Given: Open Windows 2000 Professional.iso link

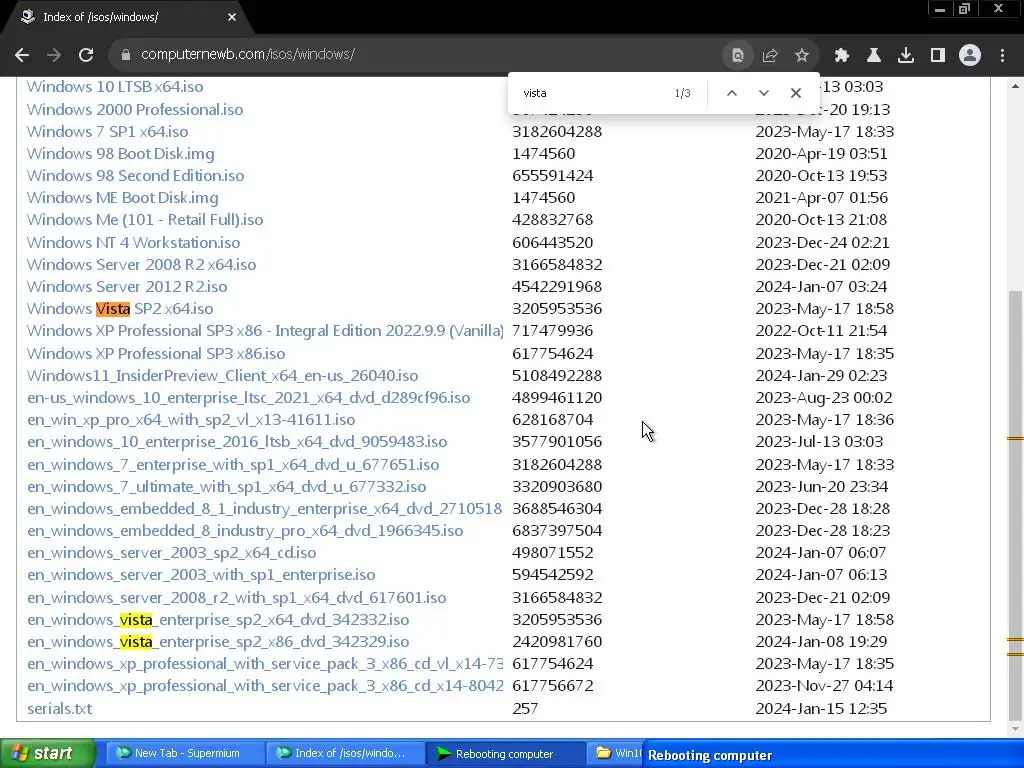Looking at the screenshot, I should pos(135,110).
